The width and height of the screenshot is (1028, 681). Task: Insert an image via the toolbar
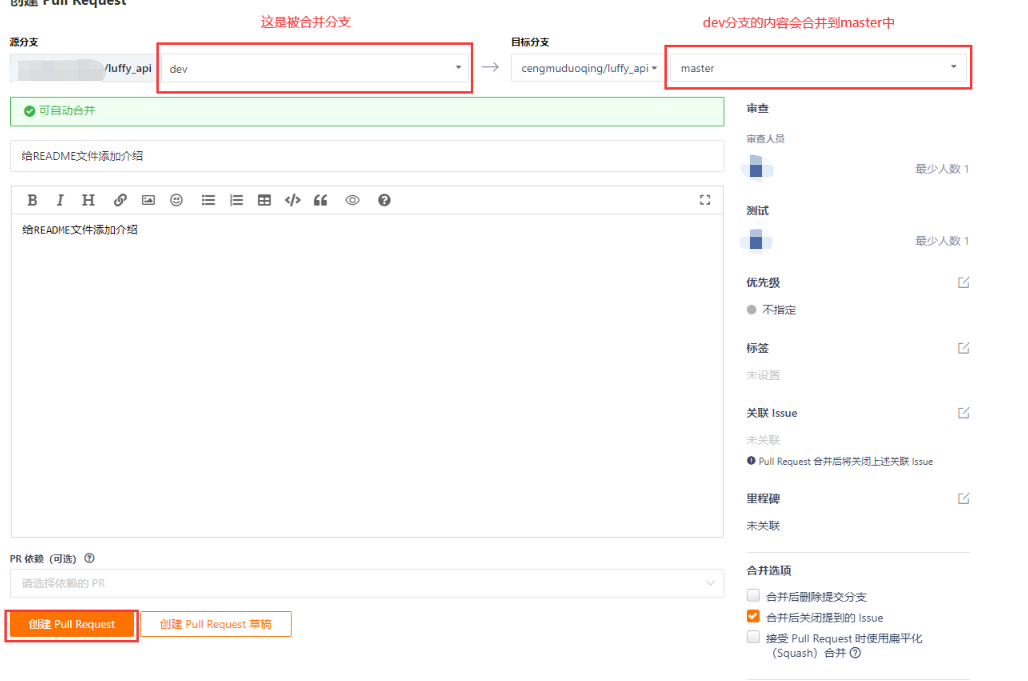tap(148, 200)
